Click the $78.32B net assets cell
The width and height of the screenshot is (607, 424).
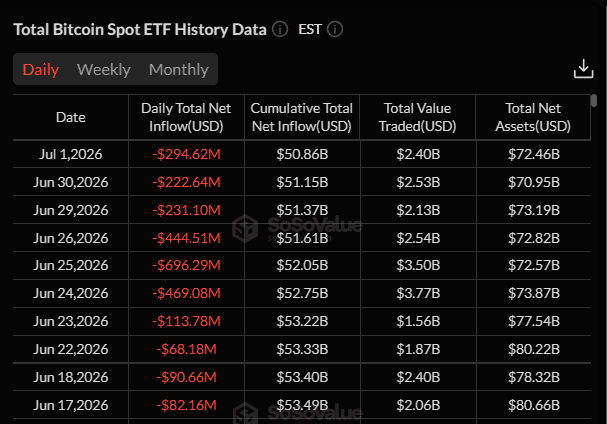pyautogui.click(x=534, y=377)
